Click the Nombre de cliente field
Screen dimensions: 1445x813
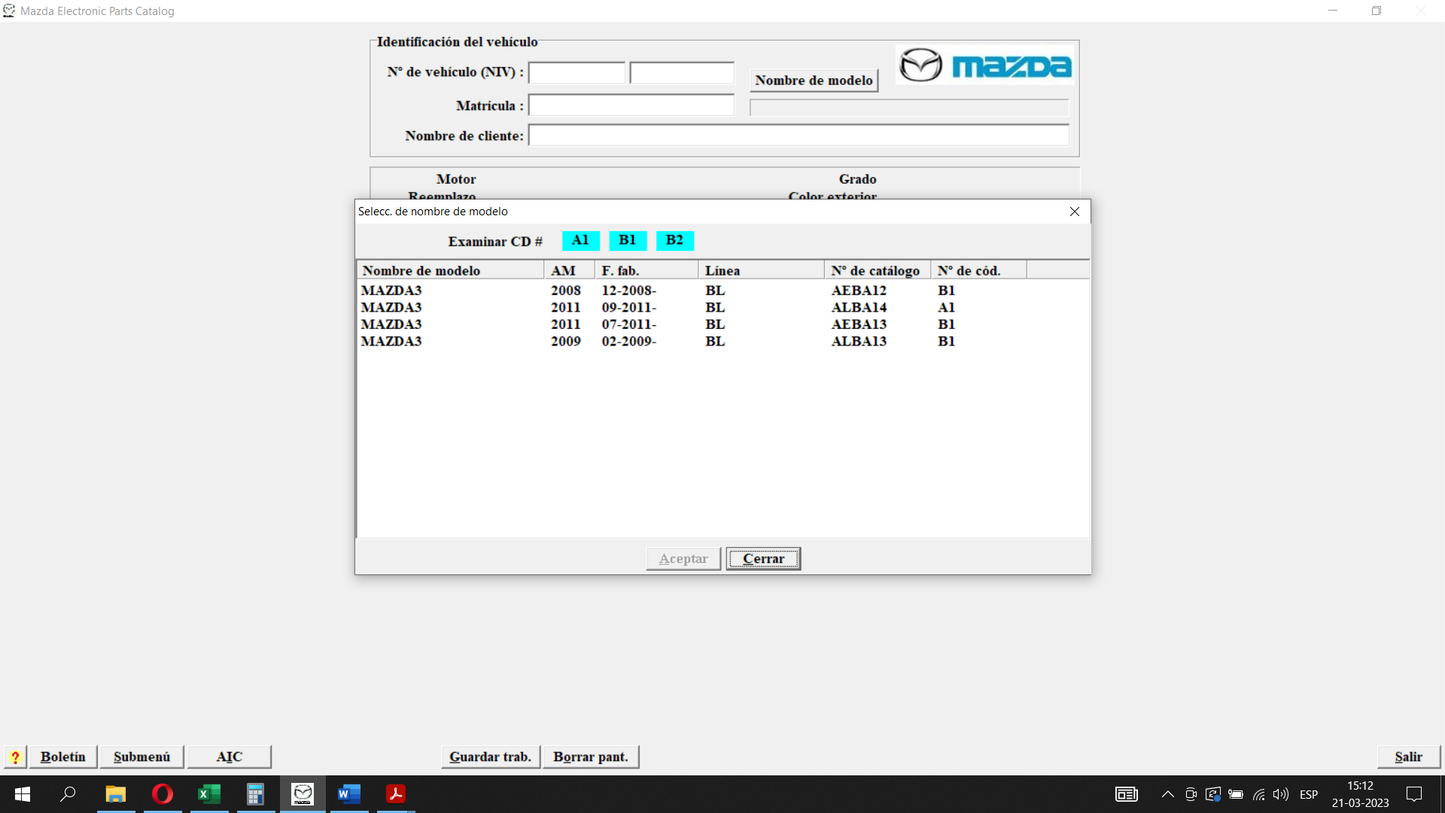(798, 135)
